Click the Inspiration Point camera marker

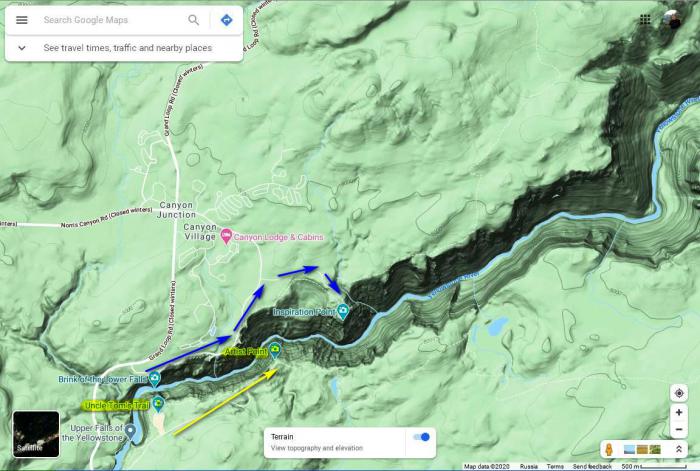(x=343, y=312)
